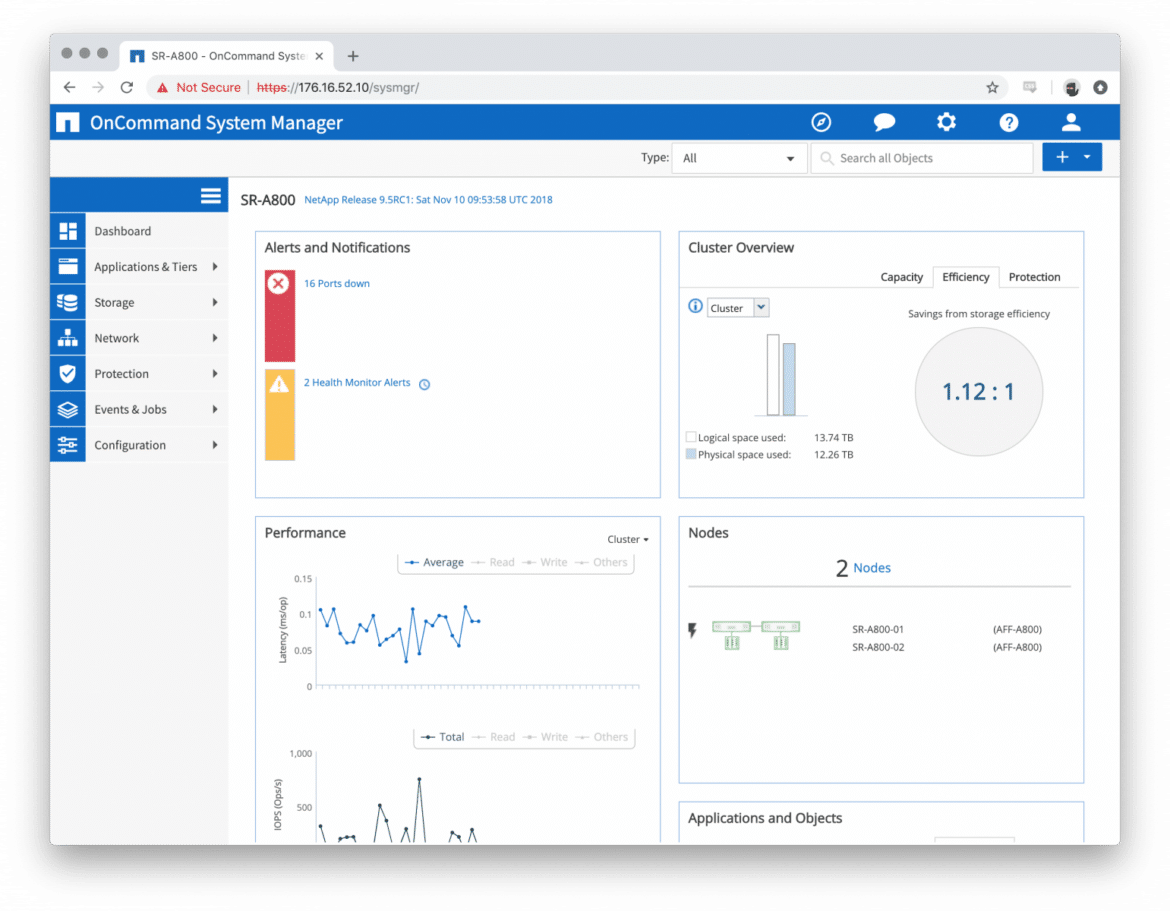Click the Applications & Tiers sidebar icon
Screen dimensions: 1170x911
click(x=68, y=266)
